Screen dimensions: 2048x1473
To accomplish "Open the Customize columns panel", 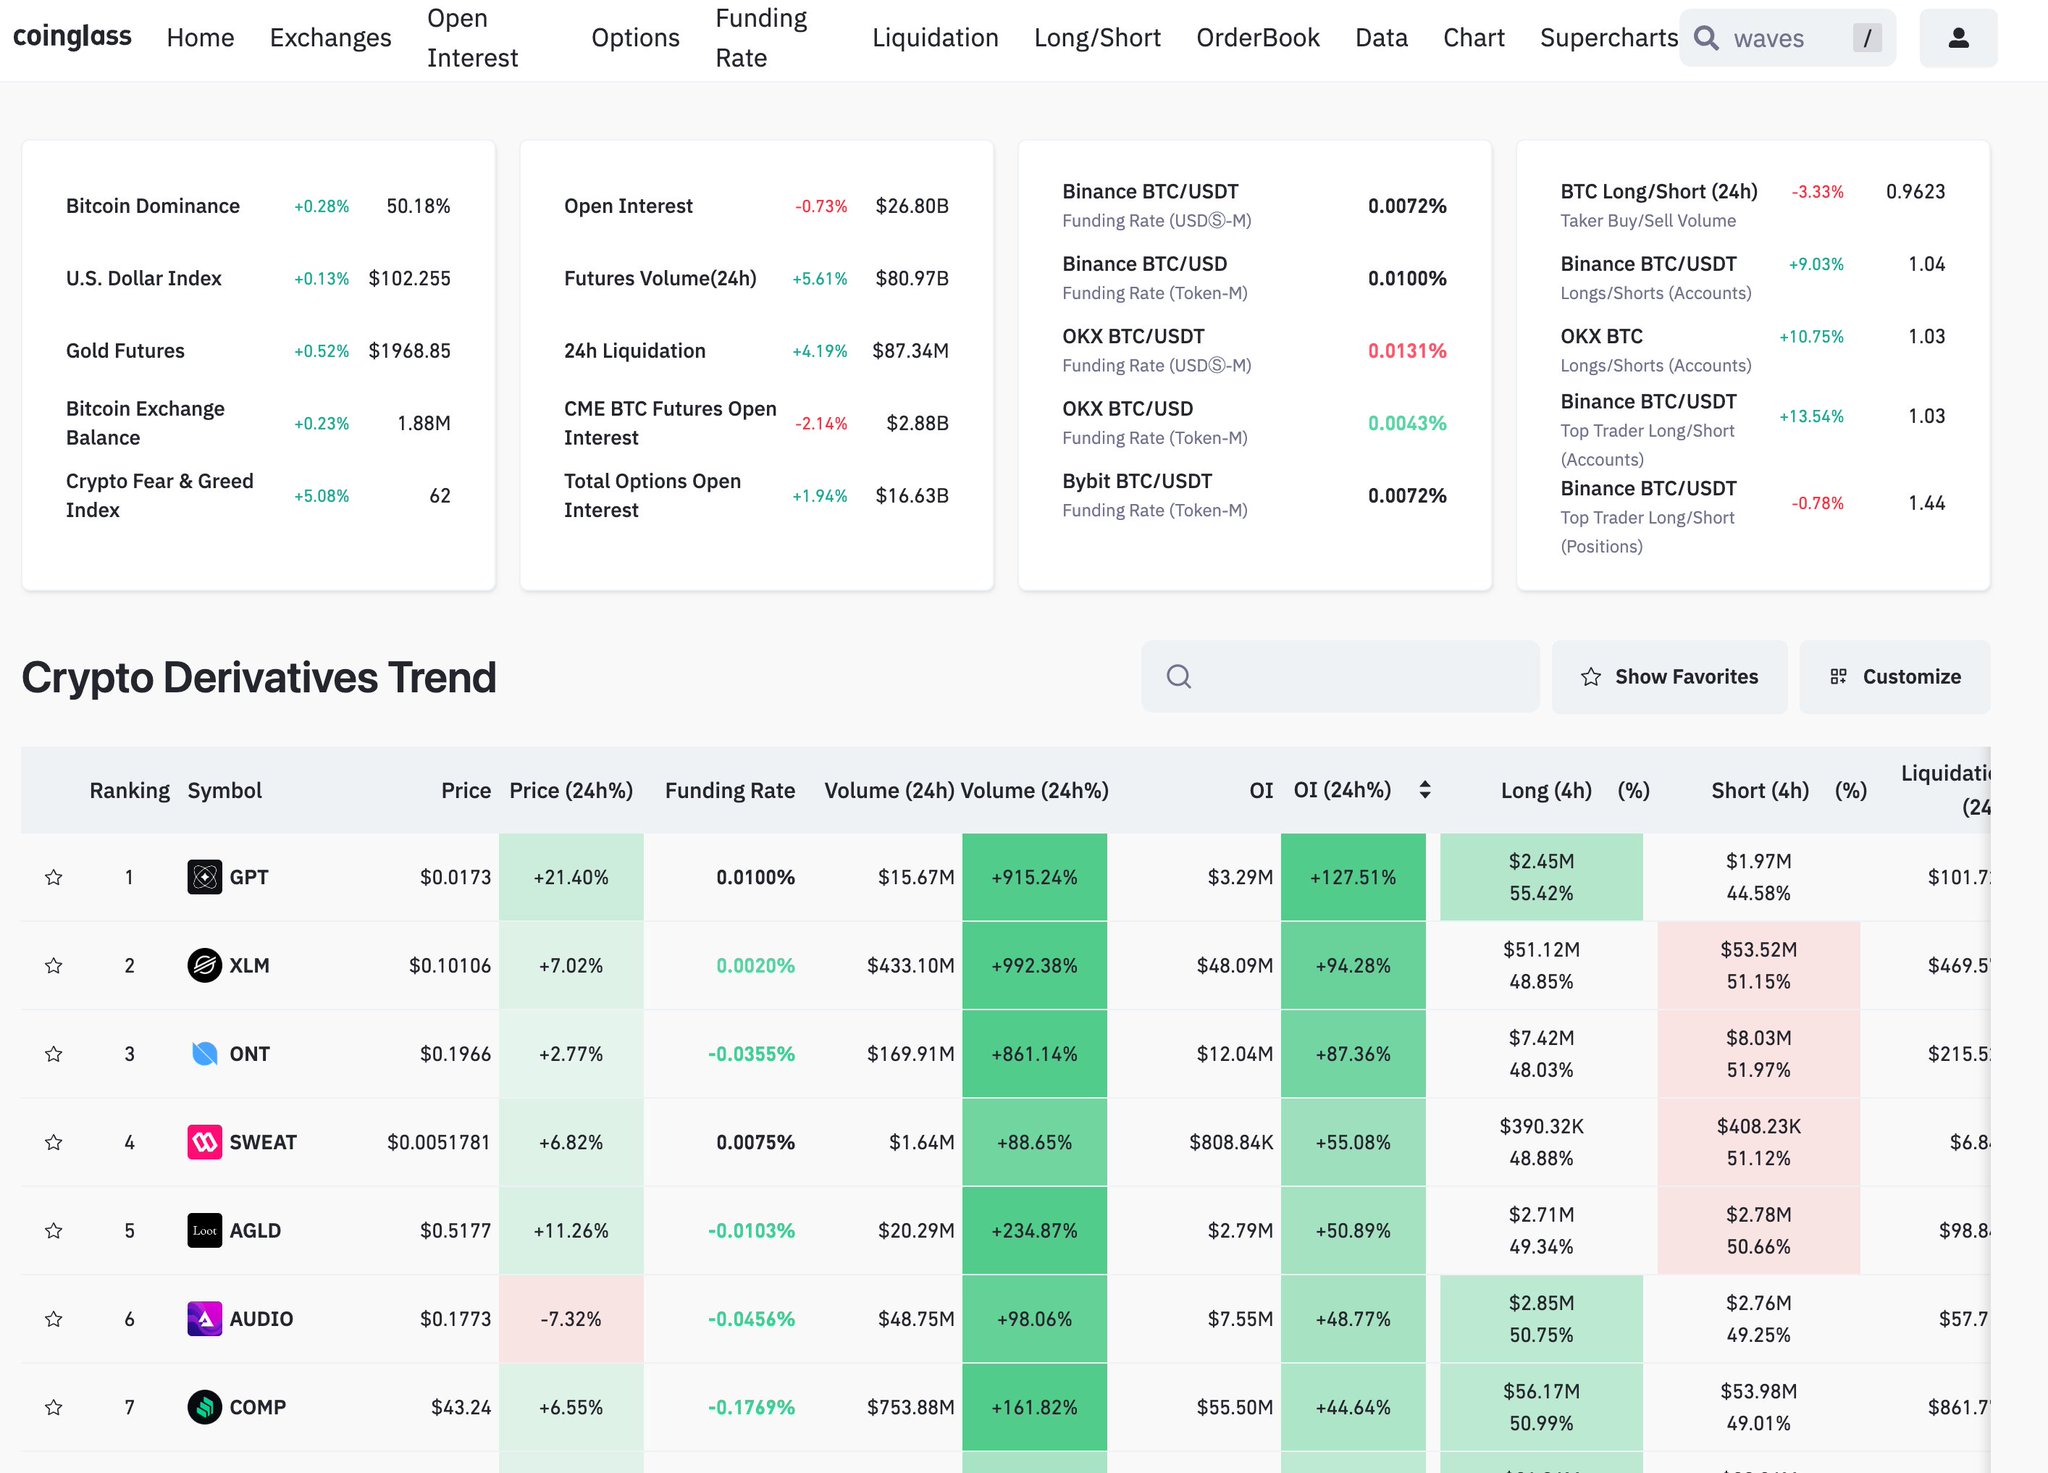I will click(1895, 677).
